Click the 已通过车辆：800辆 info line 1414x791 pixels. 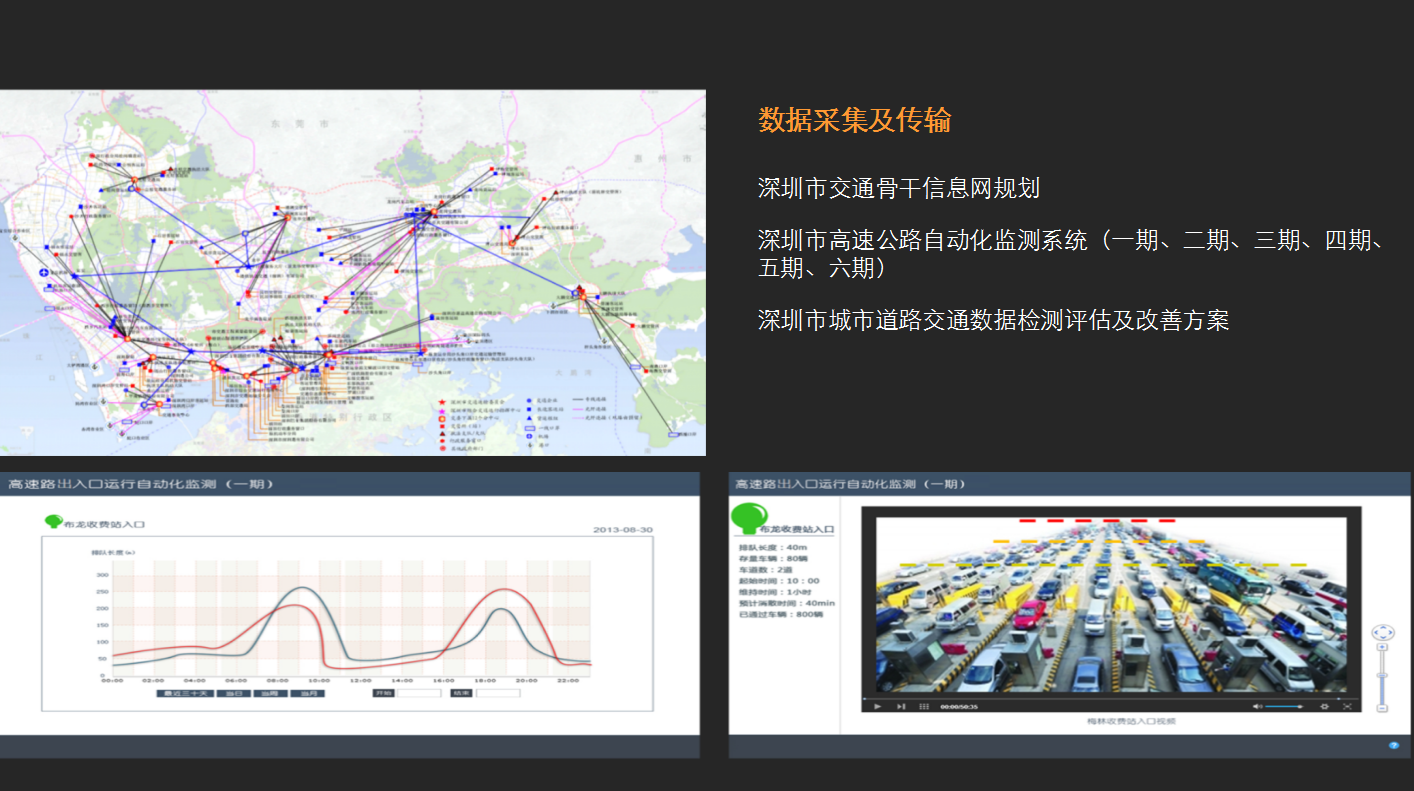tap(779, 614)
